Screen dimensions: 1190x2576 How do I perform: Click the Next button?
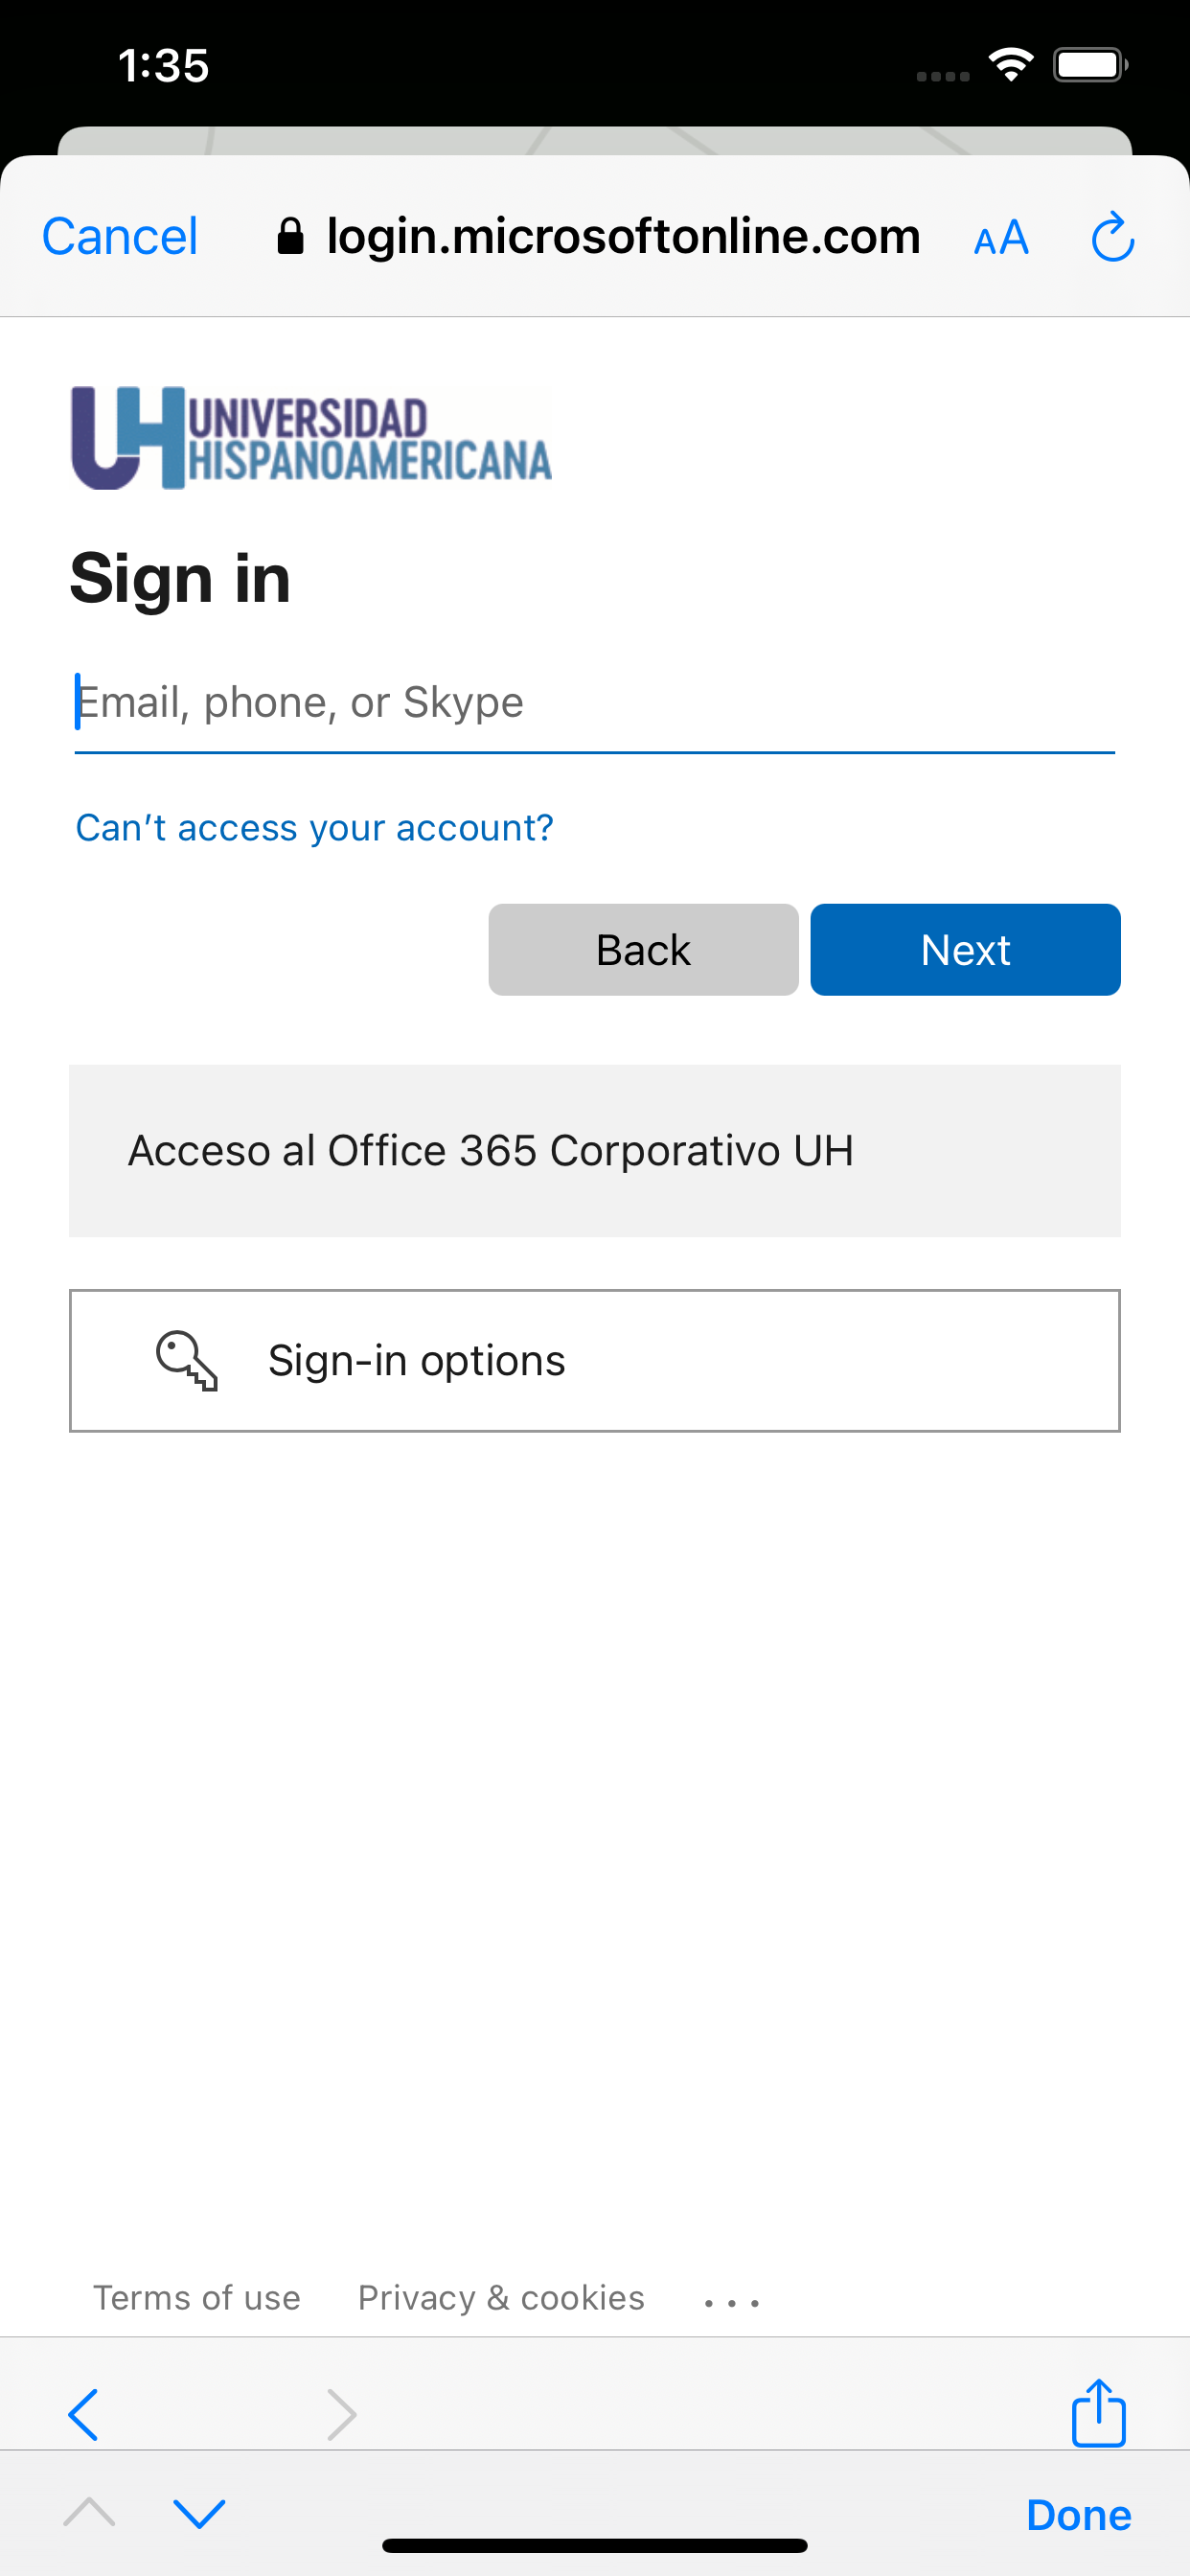click(965, 949)
